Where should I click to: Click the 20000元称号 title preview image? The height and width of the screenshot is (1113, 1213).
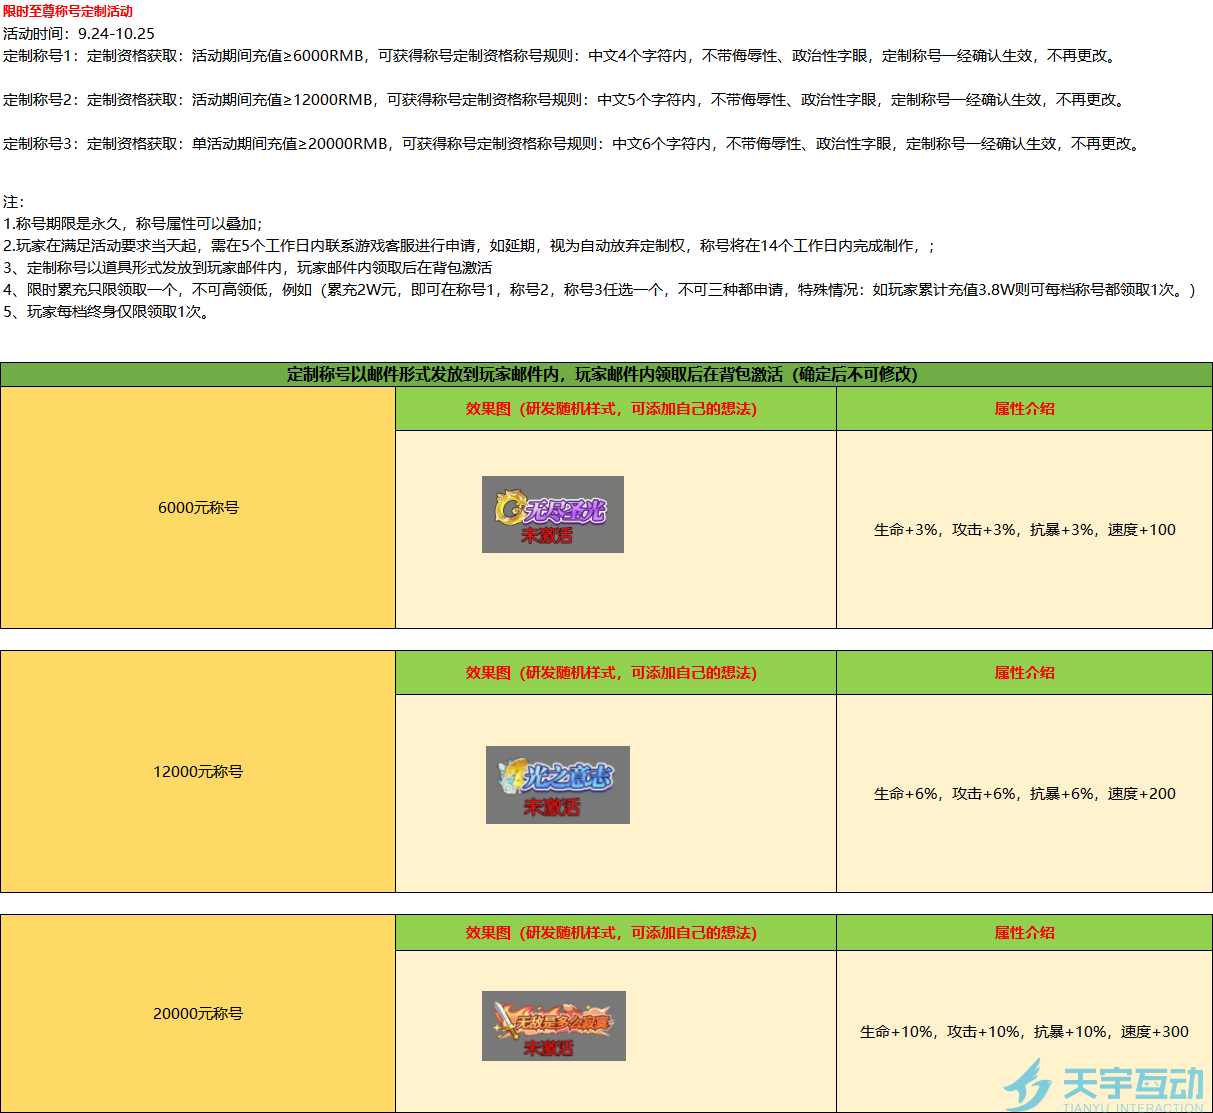click(x=554, y=1026)
